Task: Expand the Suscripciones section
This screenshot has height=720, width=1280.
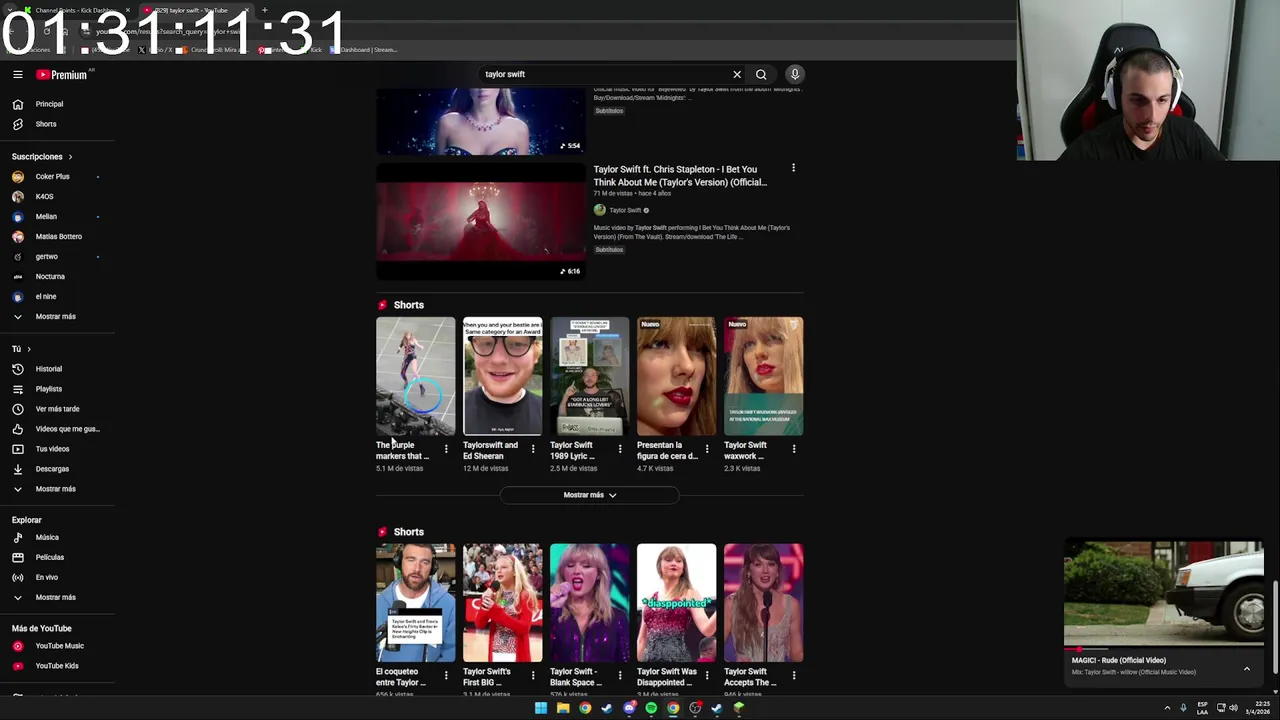Action: [x=42, y=156]
